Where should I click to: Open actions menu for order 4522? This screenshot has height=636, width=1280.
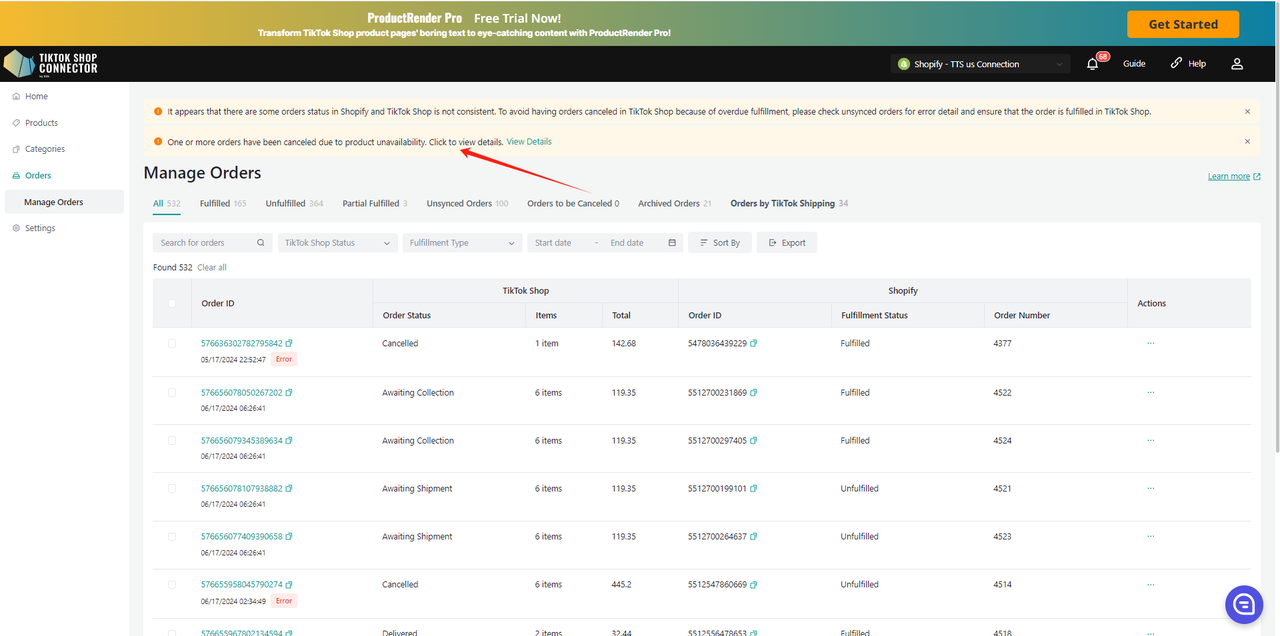(x=1151, y=393)
